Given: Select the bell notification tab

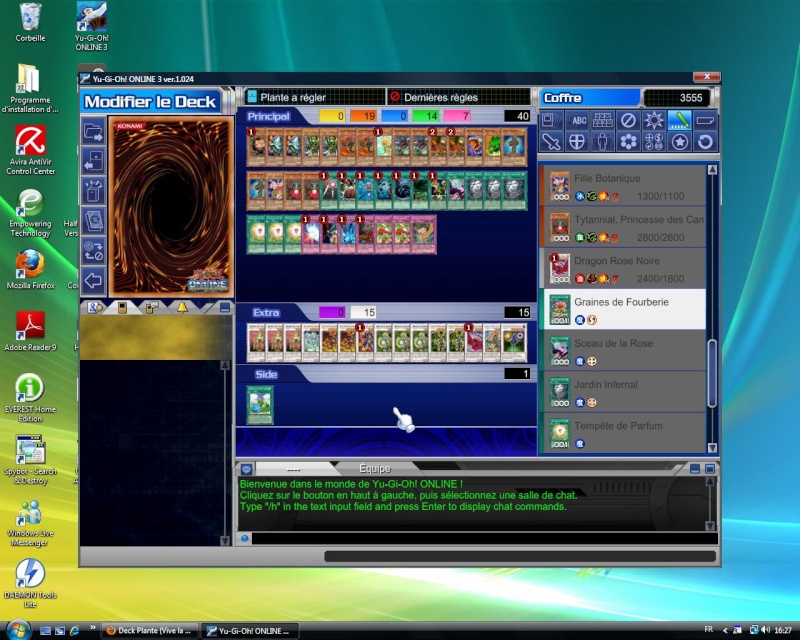Looking at the screenshot, I should point(182,307).
